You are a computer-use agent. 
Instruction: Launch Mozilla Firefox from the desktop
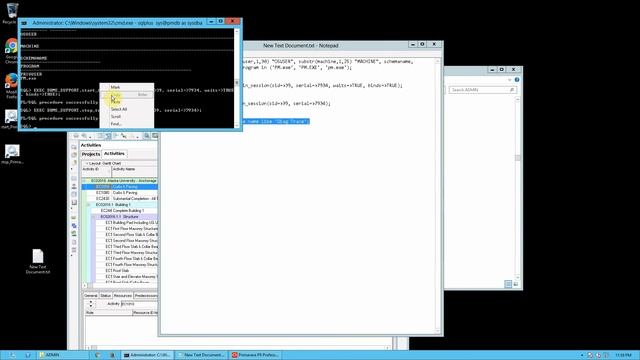click(11, 85)
